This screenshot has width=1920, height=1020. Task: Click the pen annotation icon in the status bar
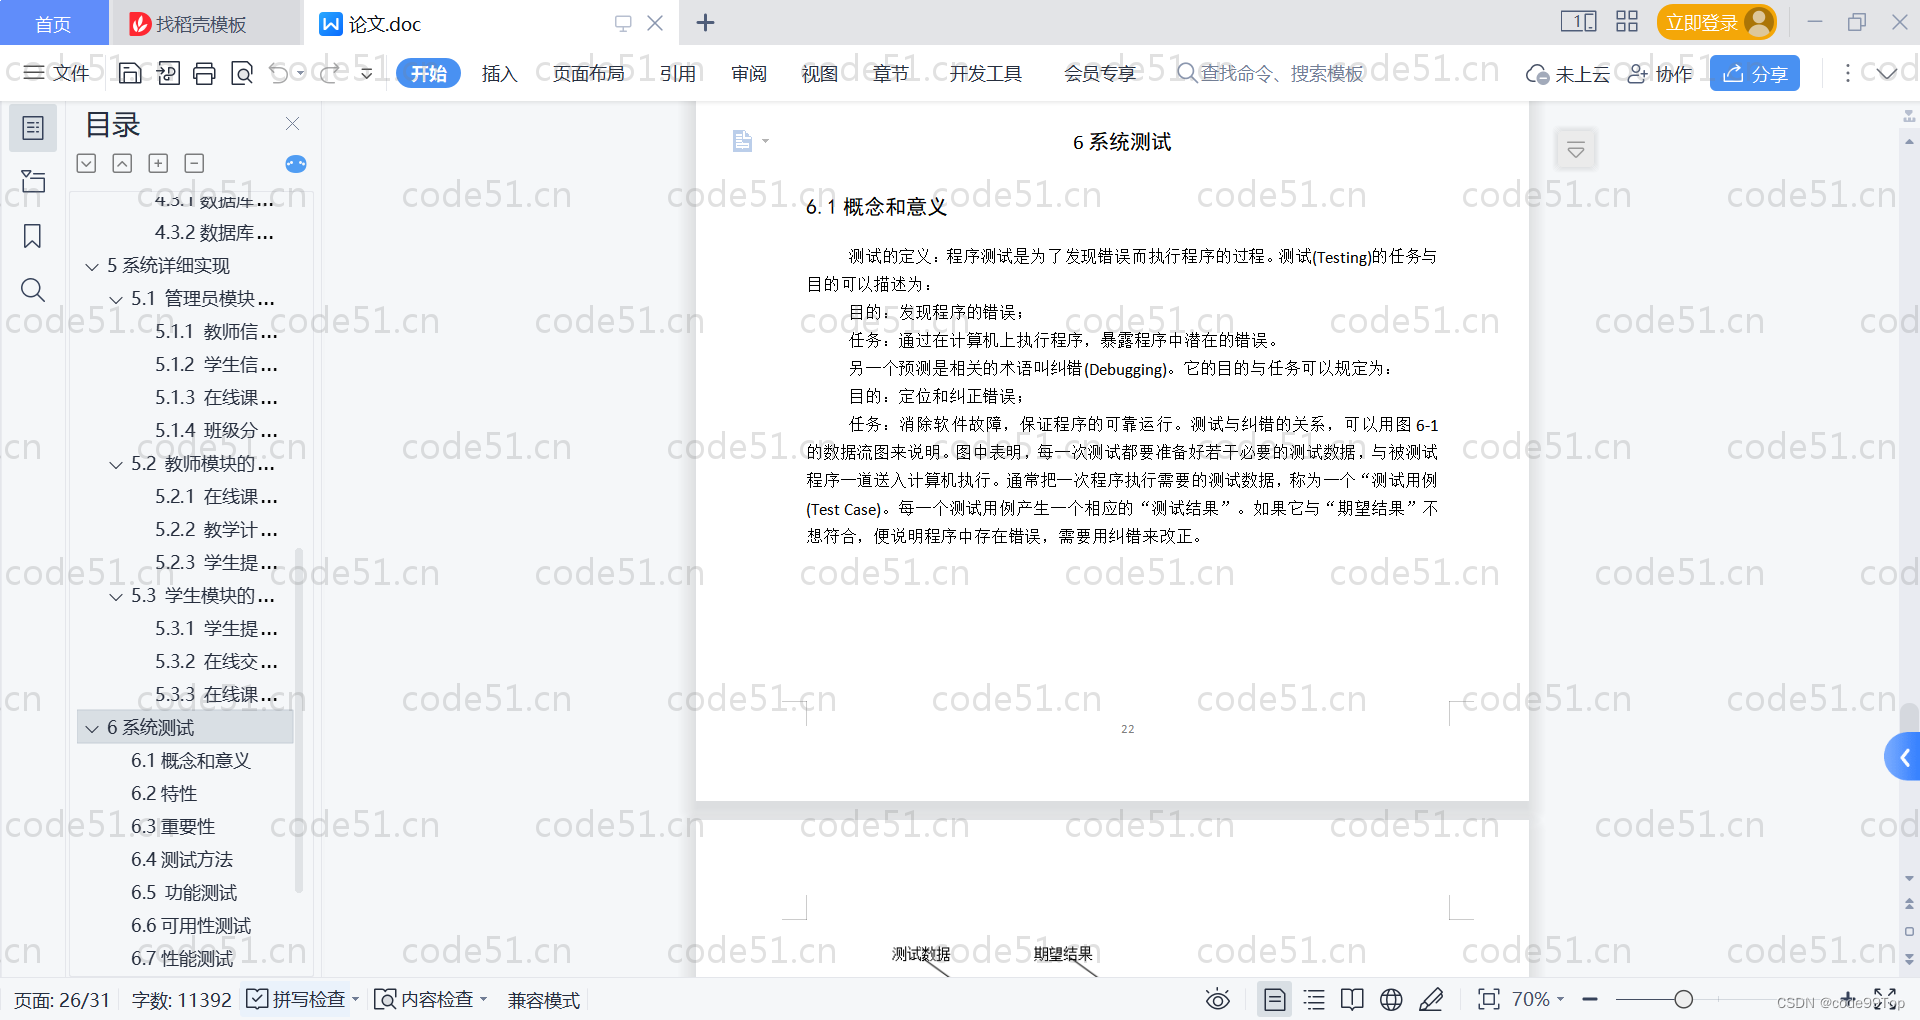point(1431,999)
